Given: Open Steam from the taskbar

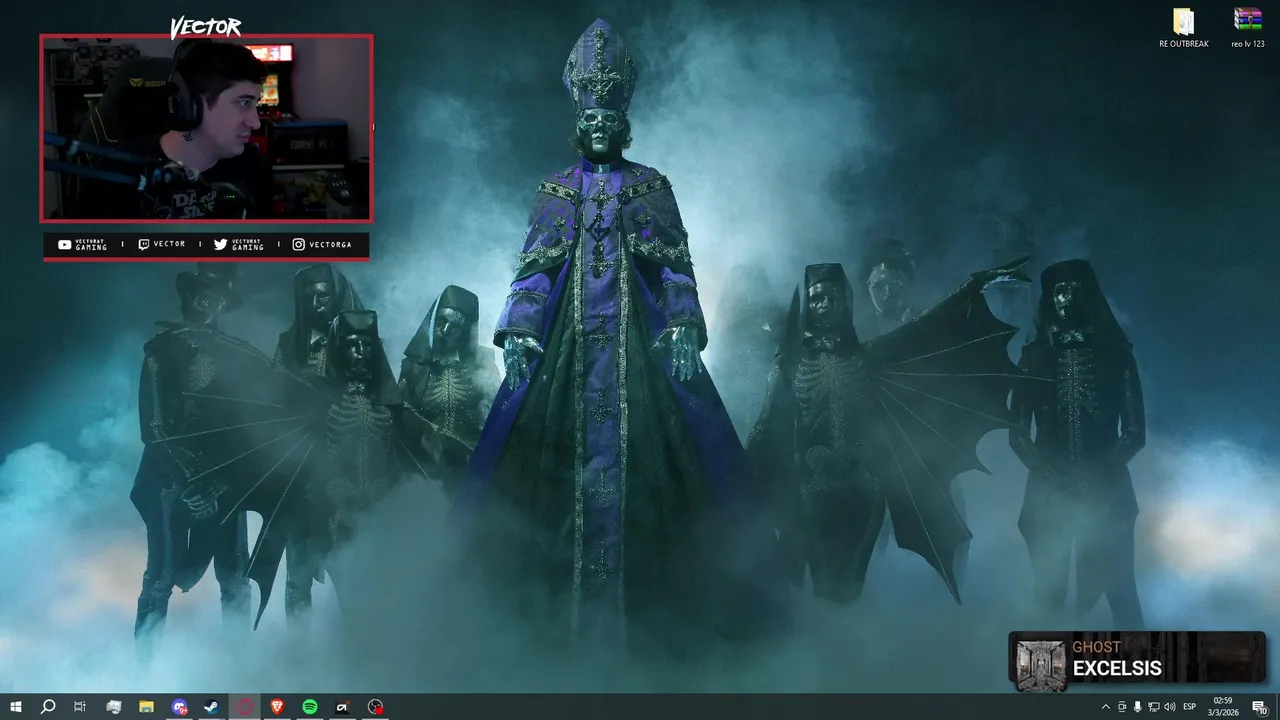Looking at the screenshot, I should (212, 707).
